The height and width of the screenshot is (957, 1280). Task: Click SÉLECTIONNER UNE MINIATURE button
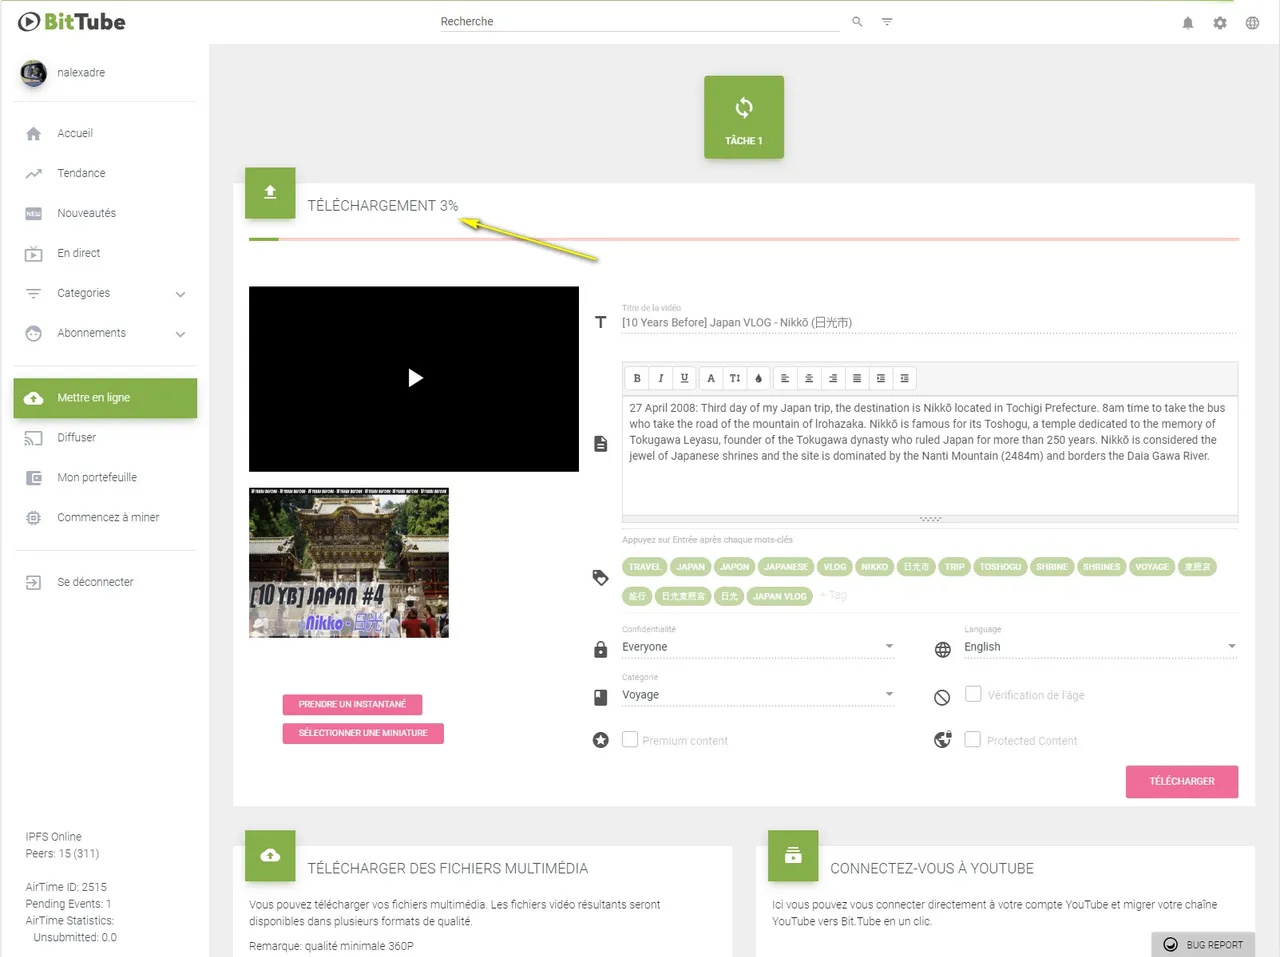[363, 733]
